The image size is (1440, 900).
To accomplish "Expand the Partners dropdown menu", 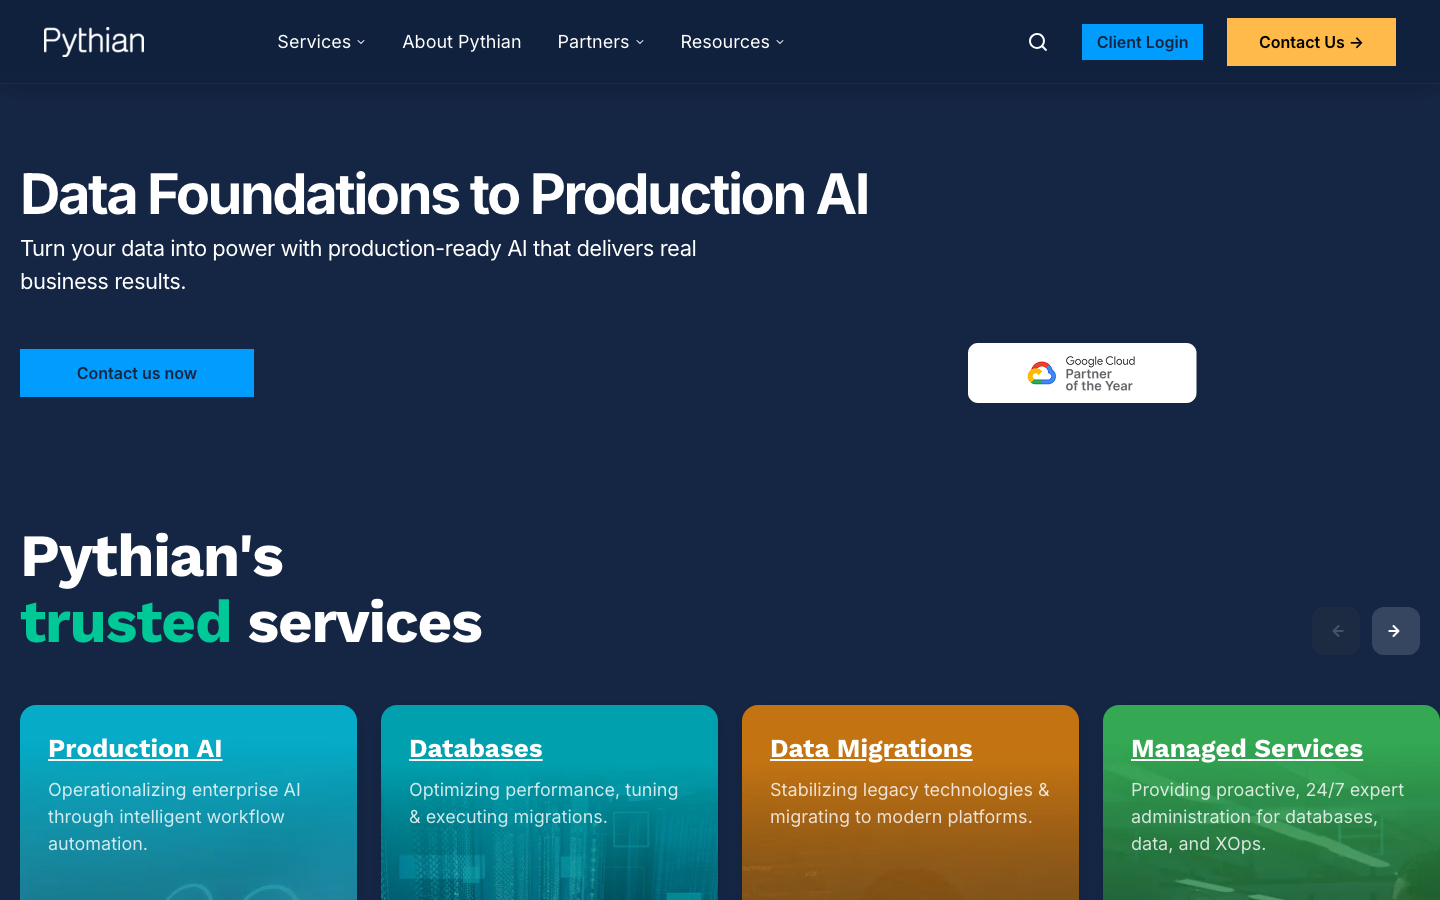I will coord(601,42).
